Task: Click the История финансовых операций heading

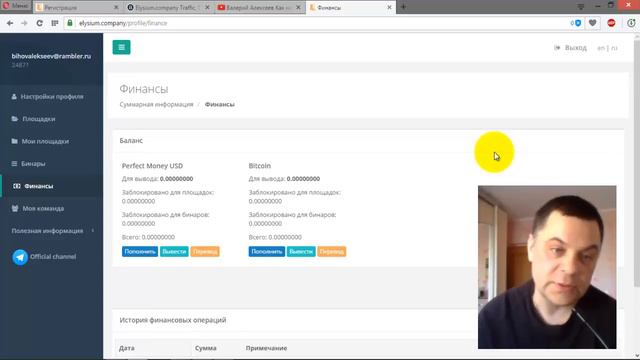Action: pyautogui.click(x=173, y=320)
